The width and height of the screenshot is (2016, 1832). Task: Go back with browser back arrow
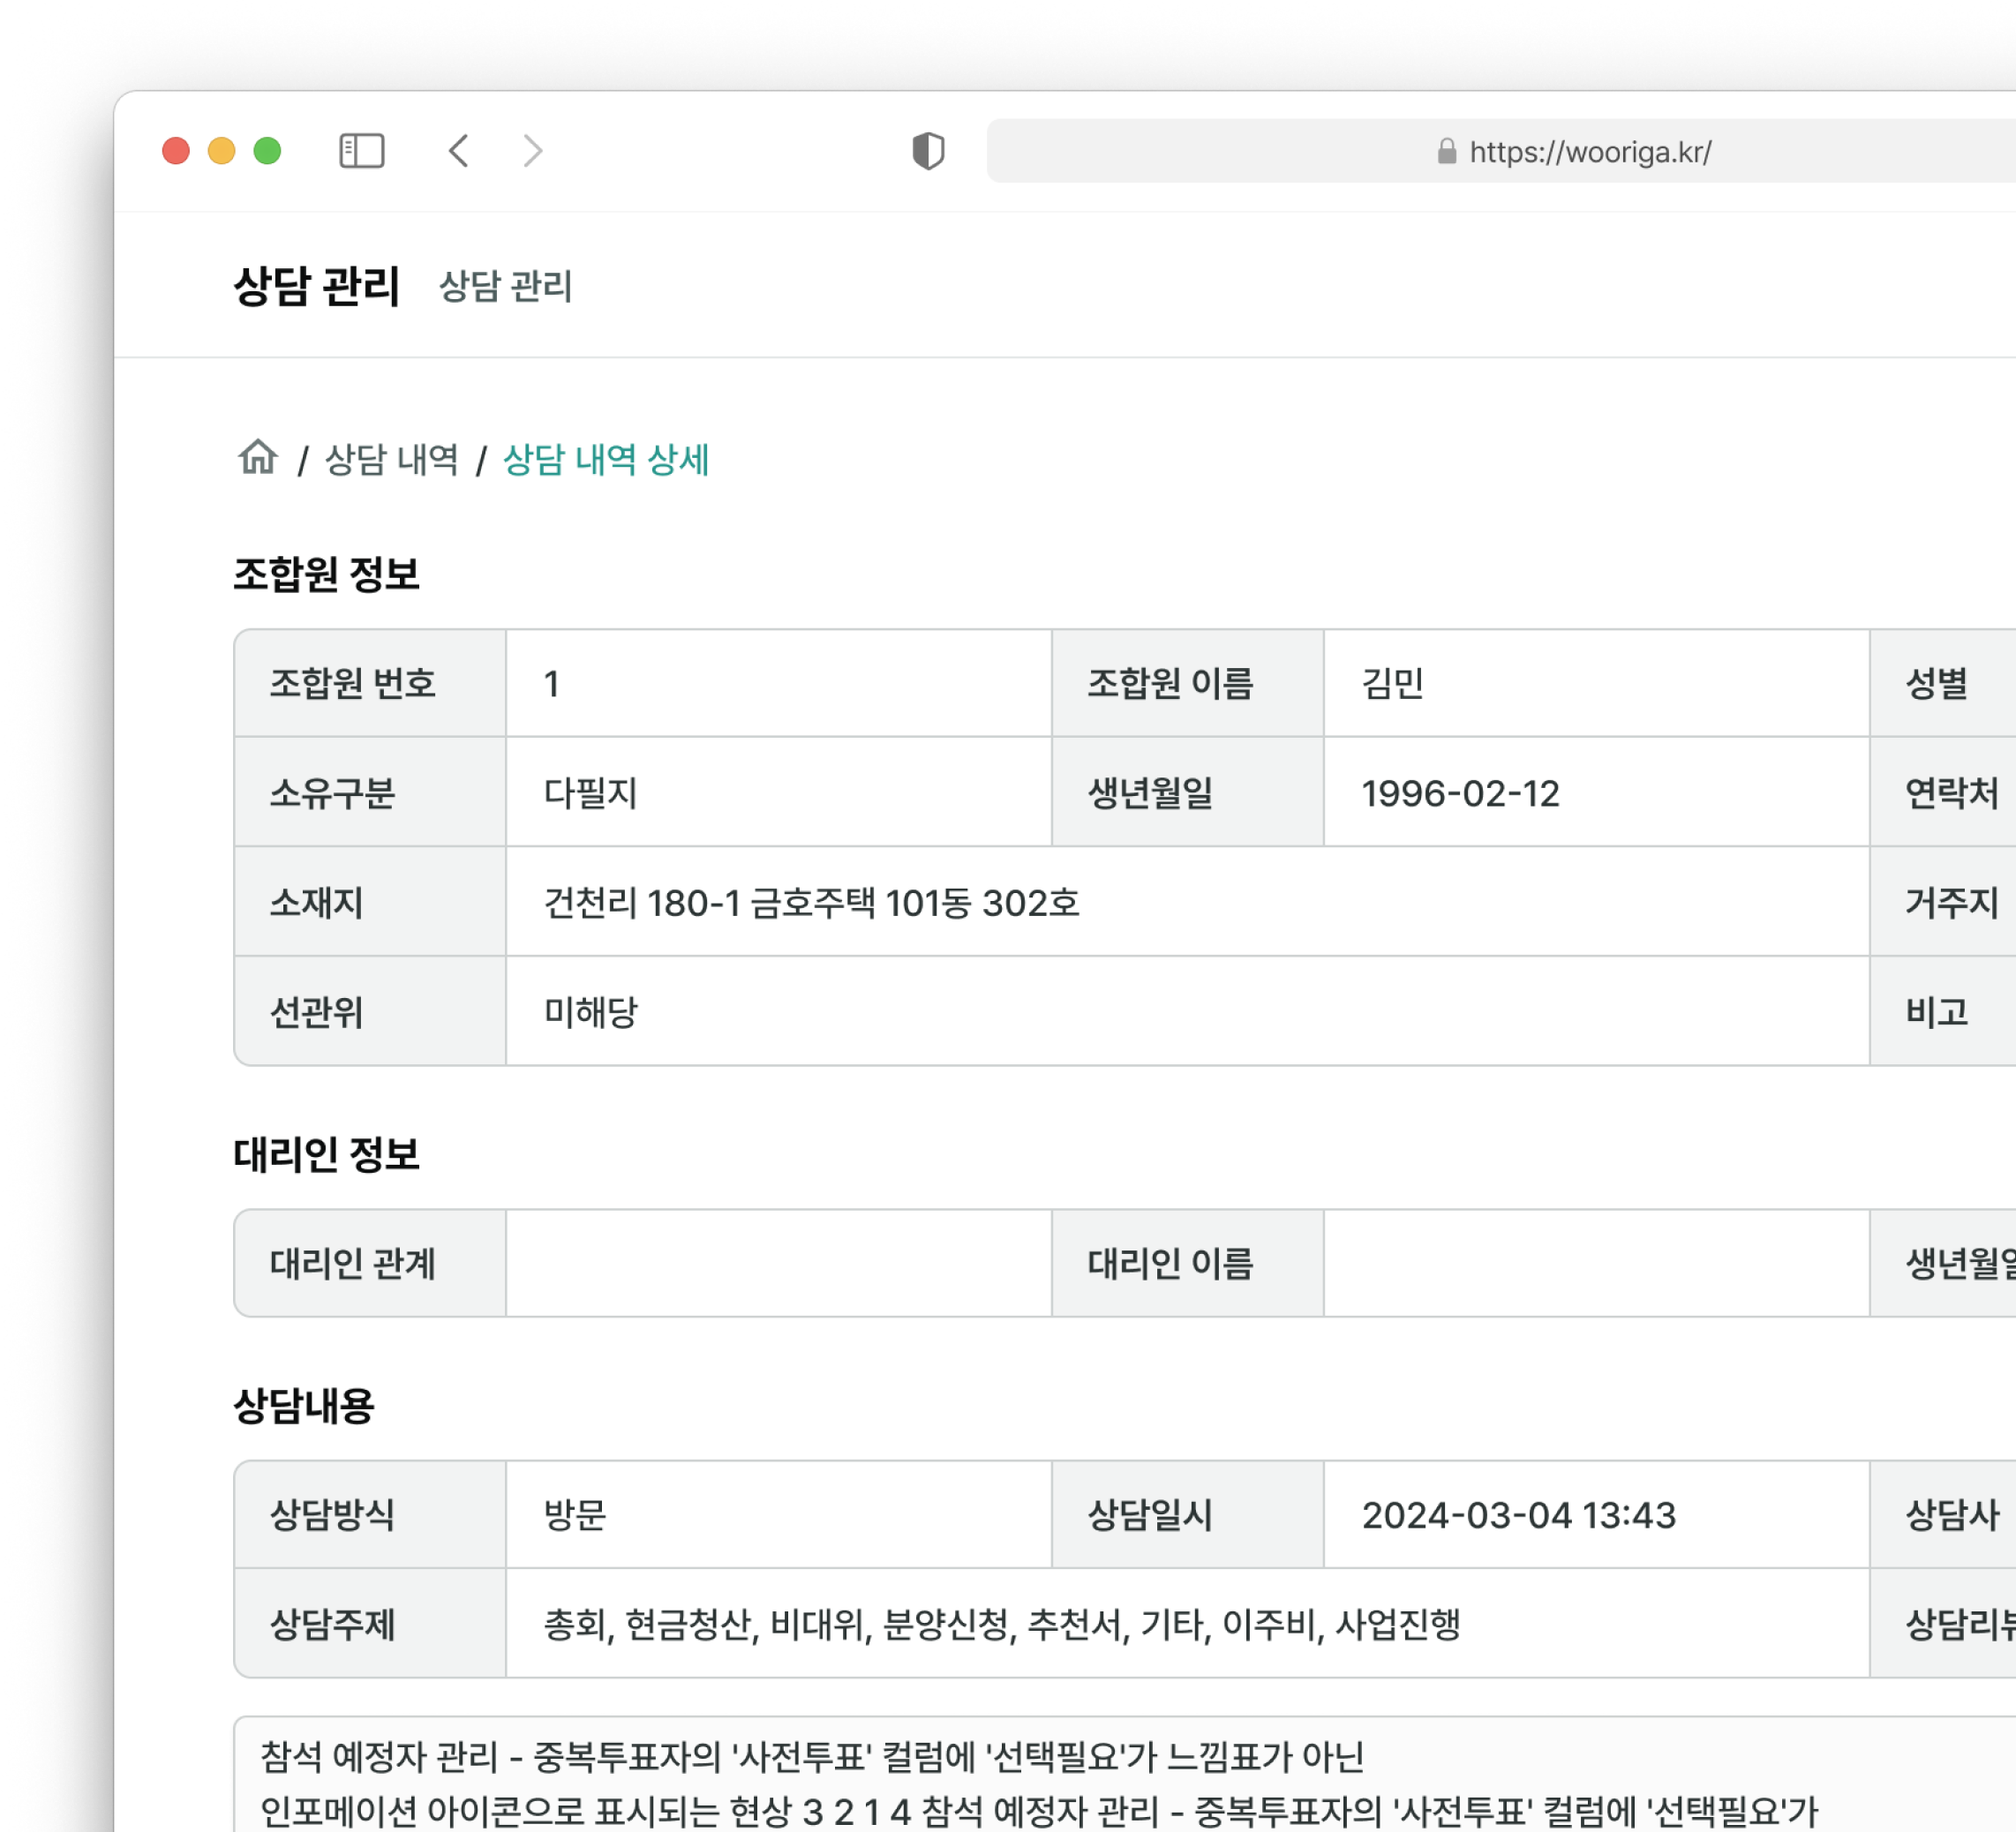[x=459, y=151]
